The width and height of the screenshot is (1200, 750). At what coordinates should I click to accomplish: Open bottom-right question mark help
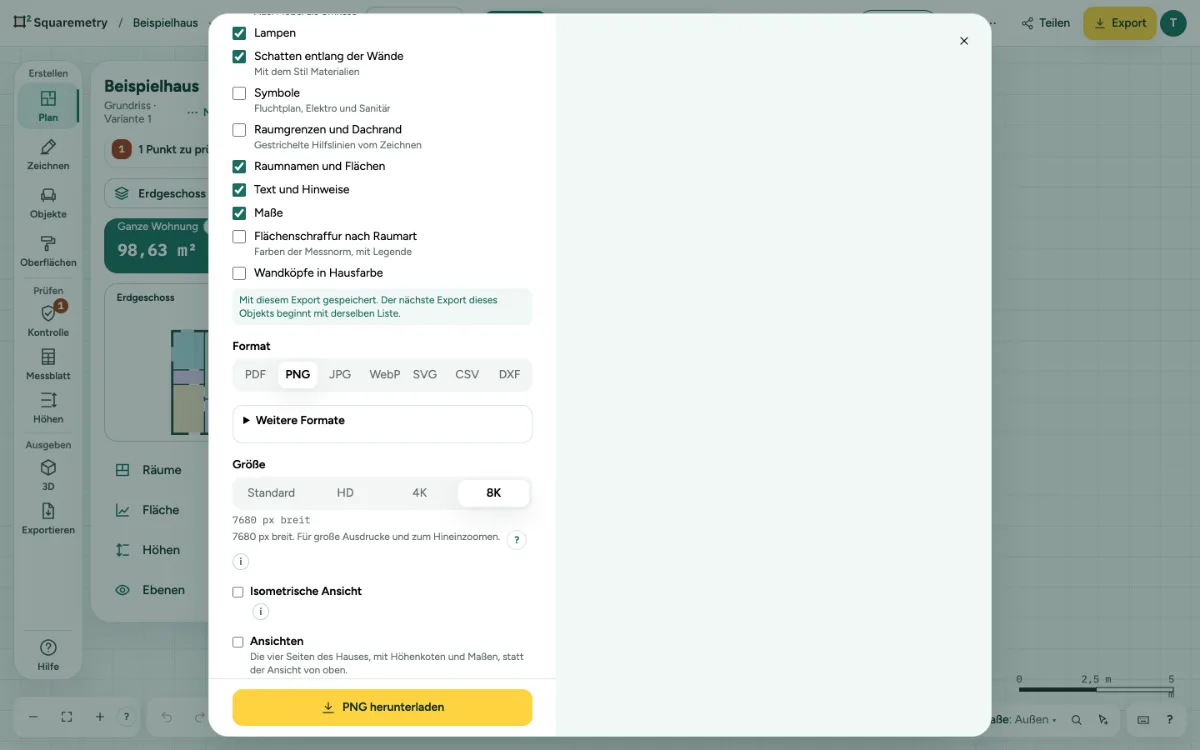point(1170,719)
